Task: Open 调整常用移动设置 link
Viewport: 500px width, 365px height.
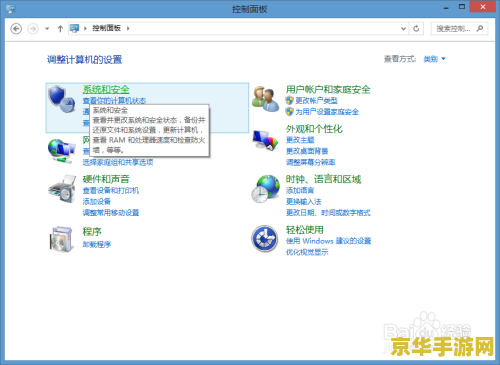Action: pyautogui.click(x=111, y=213)
